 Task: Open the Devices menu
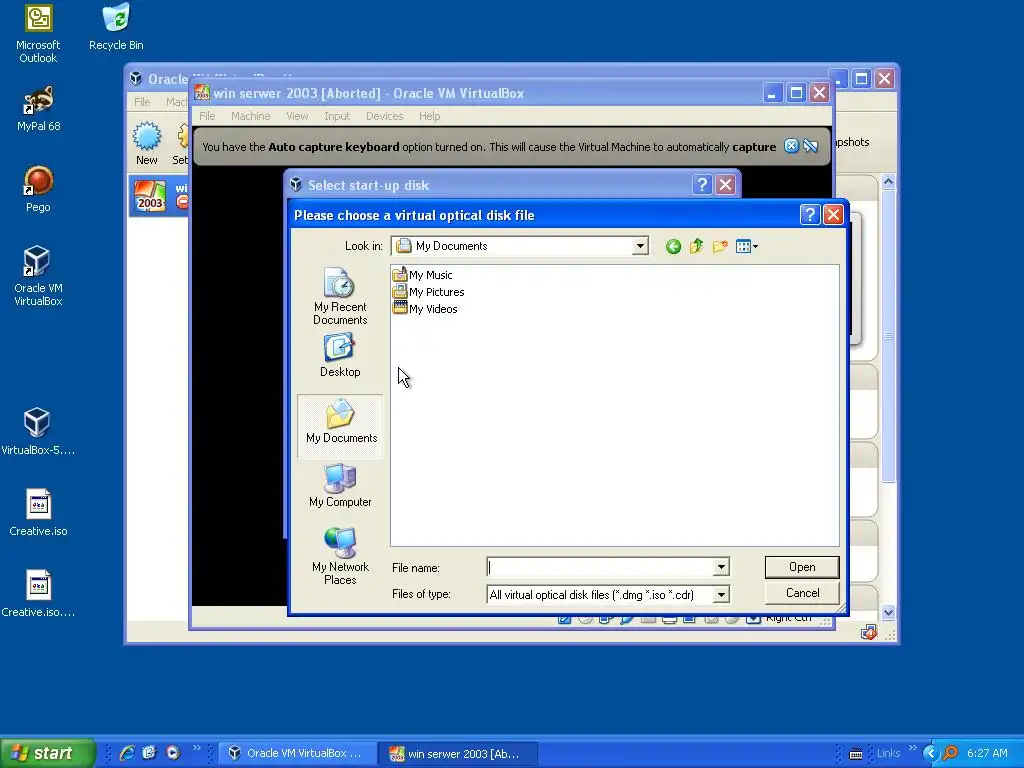(385, 116)
